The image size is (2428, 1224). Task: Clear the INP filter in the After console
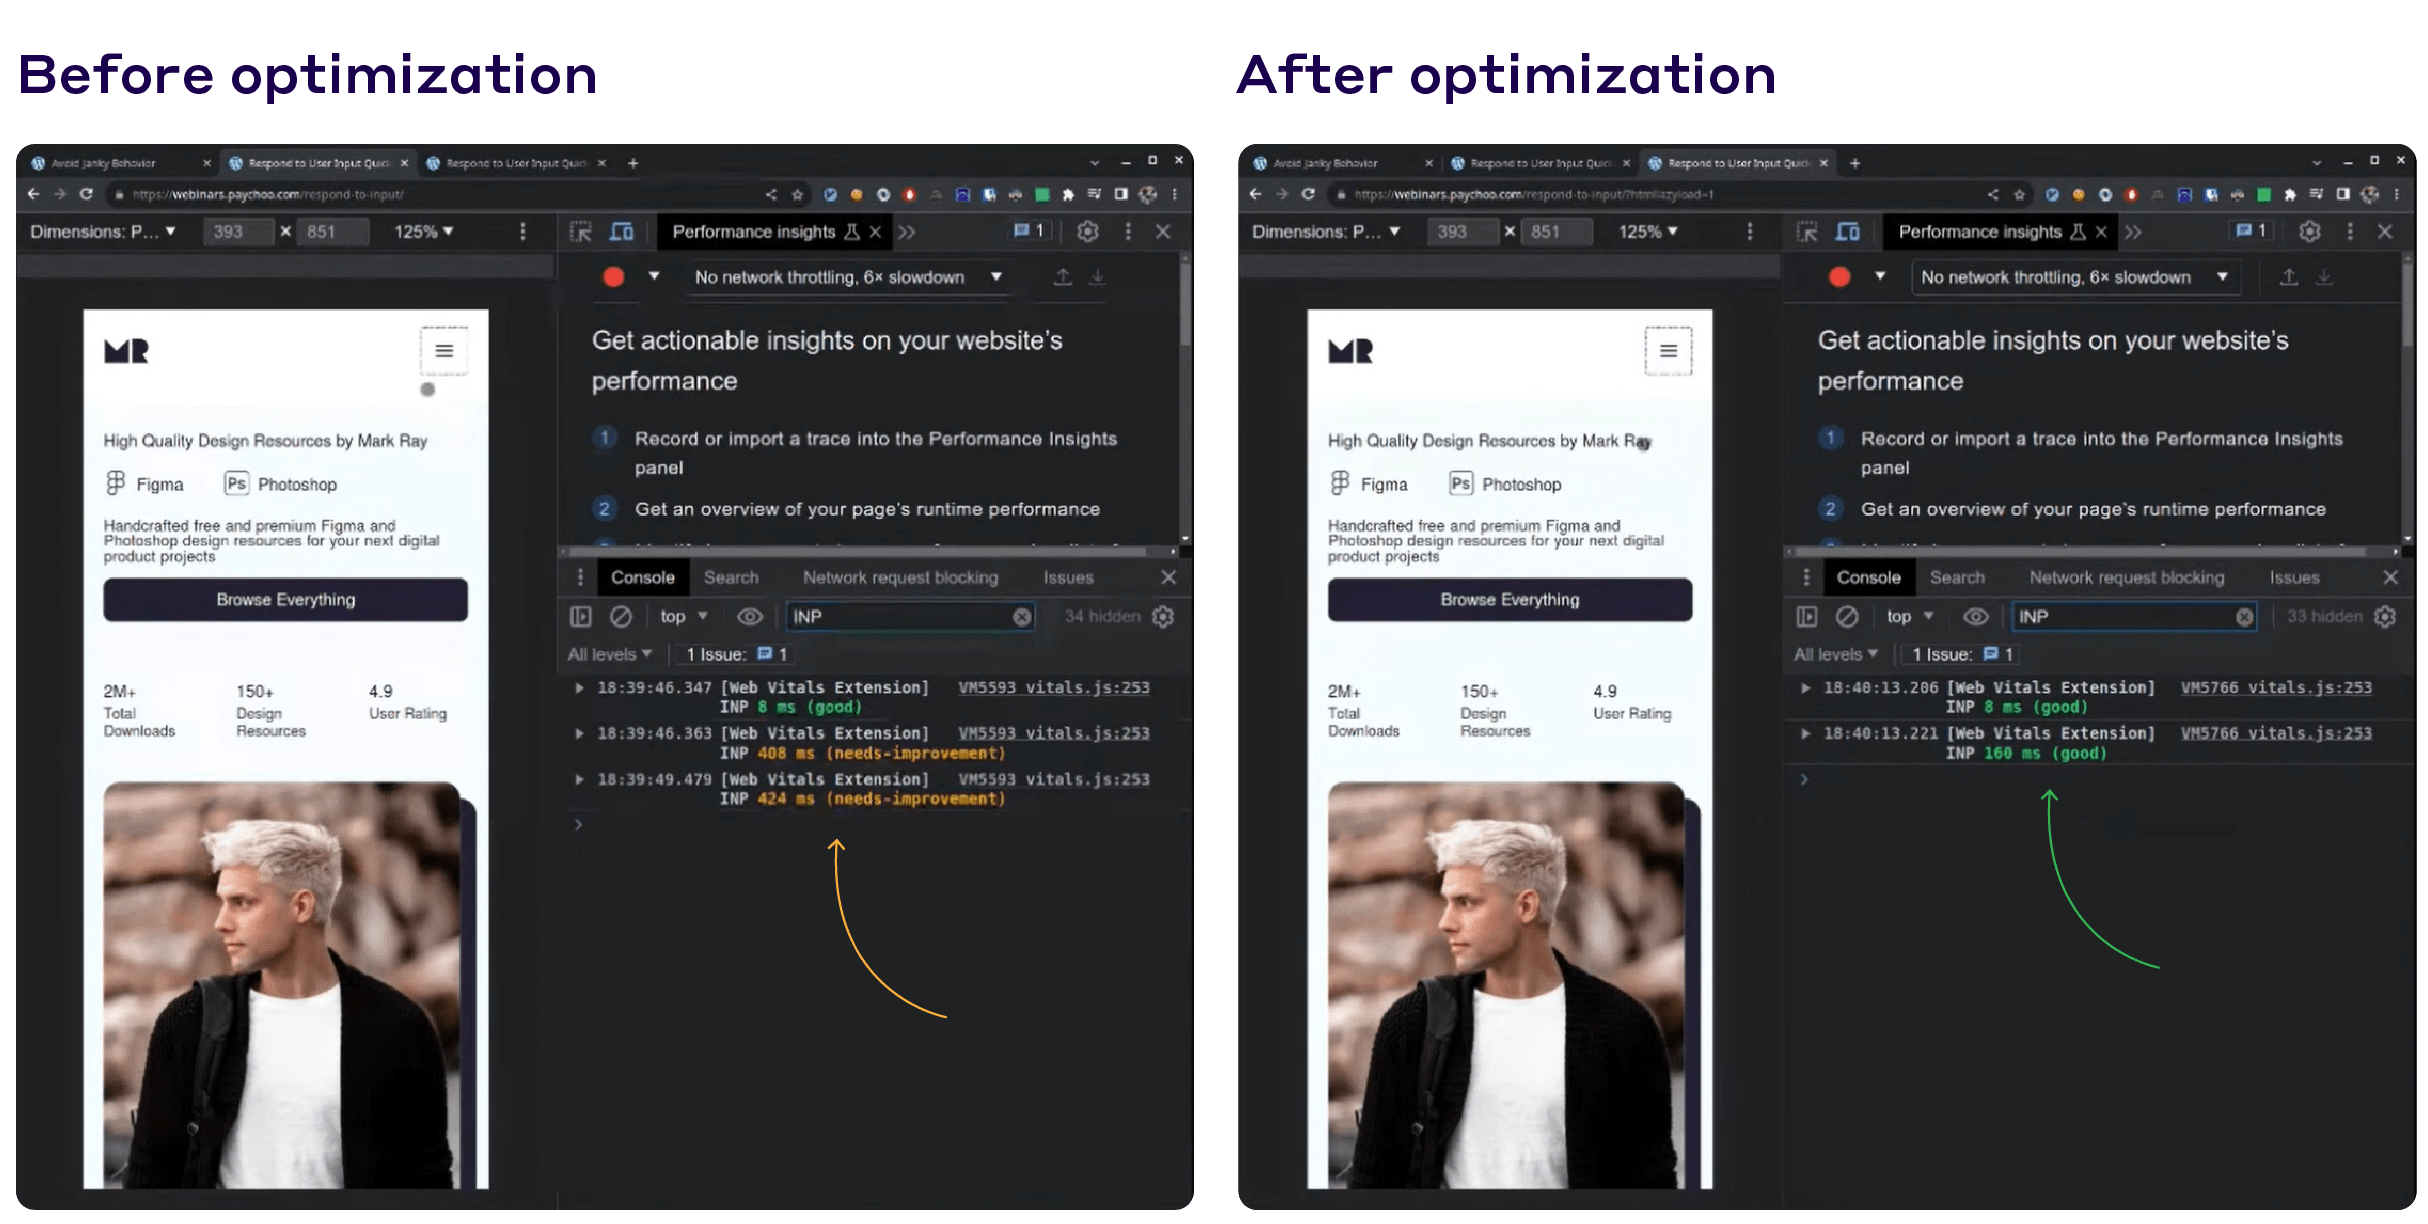coord(2245,617)
